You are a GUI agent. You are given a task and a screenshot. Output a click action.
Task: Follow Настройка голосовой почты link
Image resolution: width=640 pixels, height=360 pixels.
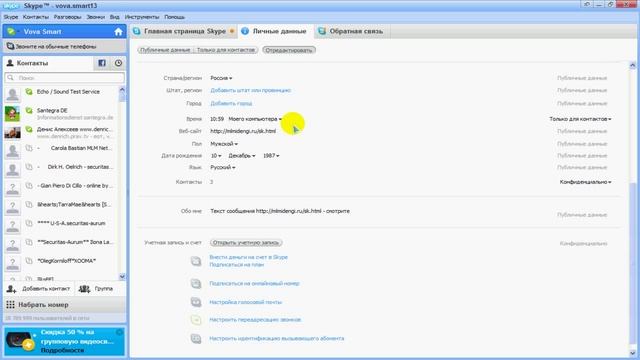(246, 302)
